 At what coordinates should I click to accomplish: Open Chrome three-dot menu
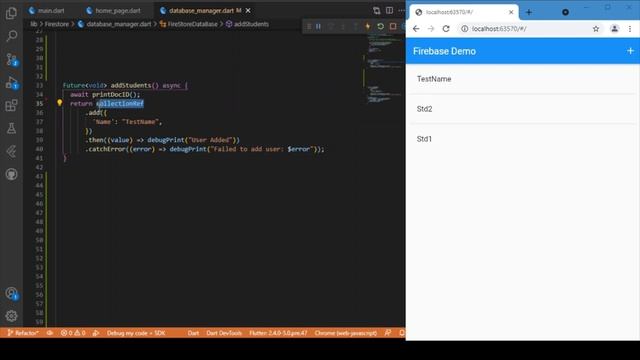[x=630, y=29]
